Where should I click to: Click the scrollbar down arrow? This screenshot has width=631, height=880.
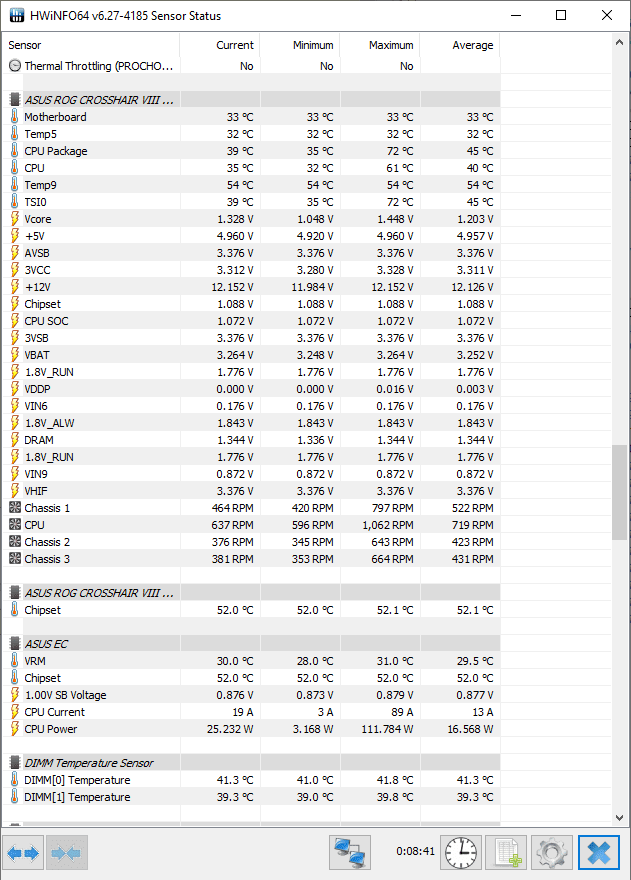pos(619,818)
